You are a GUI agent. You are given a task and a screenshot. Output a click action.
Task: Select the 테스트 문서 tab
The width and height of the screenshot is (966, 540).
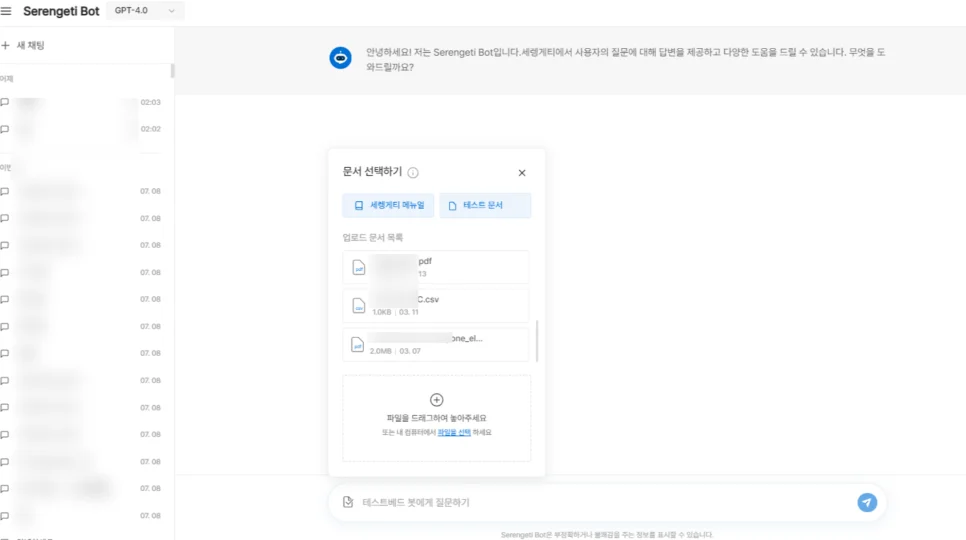point(485,206)
